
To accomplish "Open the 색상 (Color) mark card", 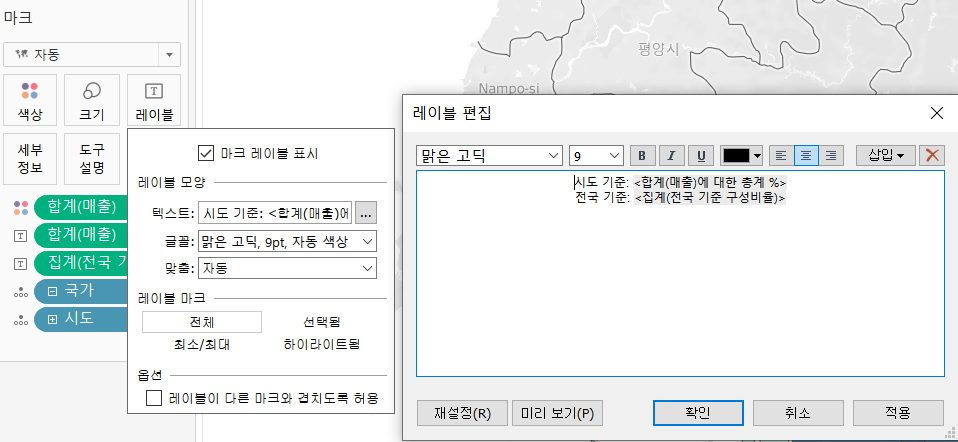I will coord(30,100).
